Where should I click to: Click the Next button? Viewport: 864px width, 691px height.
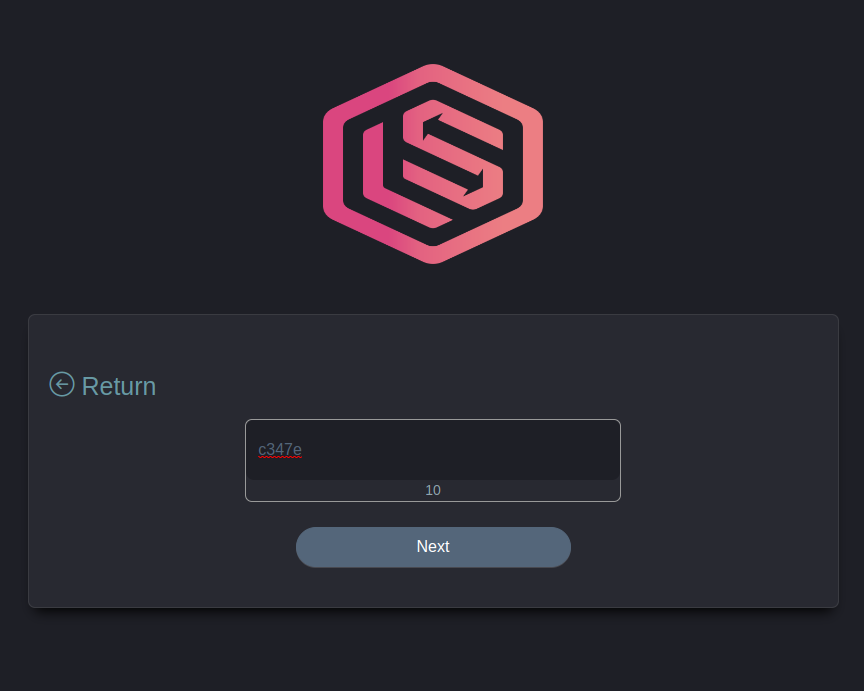pyautogui.click(x=433, y=547)
